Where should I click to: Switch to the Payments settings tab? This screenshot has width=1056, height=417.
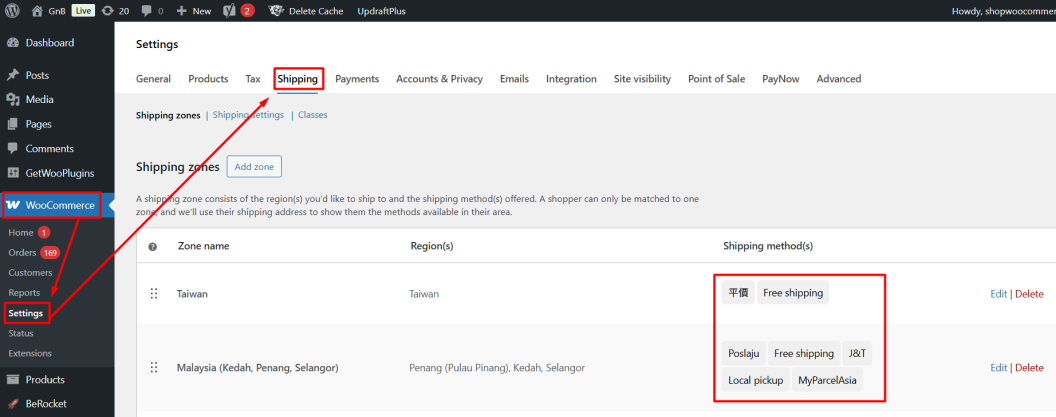(357, 79)
